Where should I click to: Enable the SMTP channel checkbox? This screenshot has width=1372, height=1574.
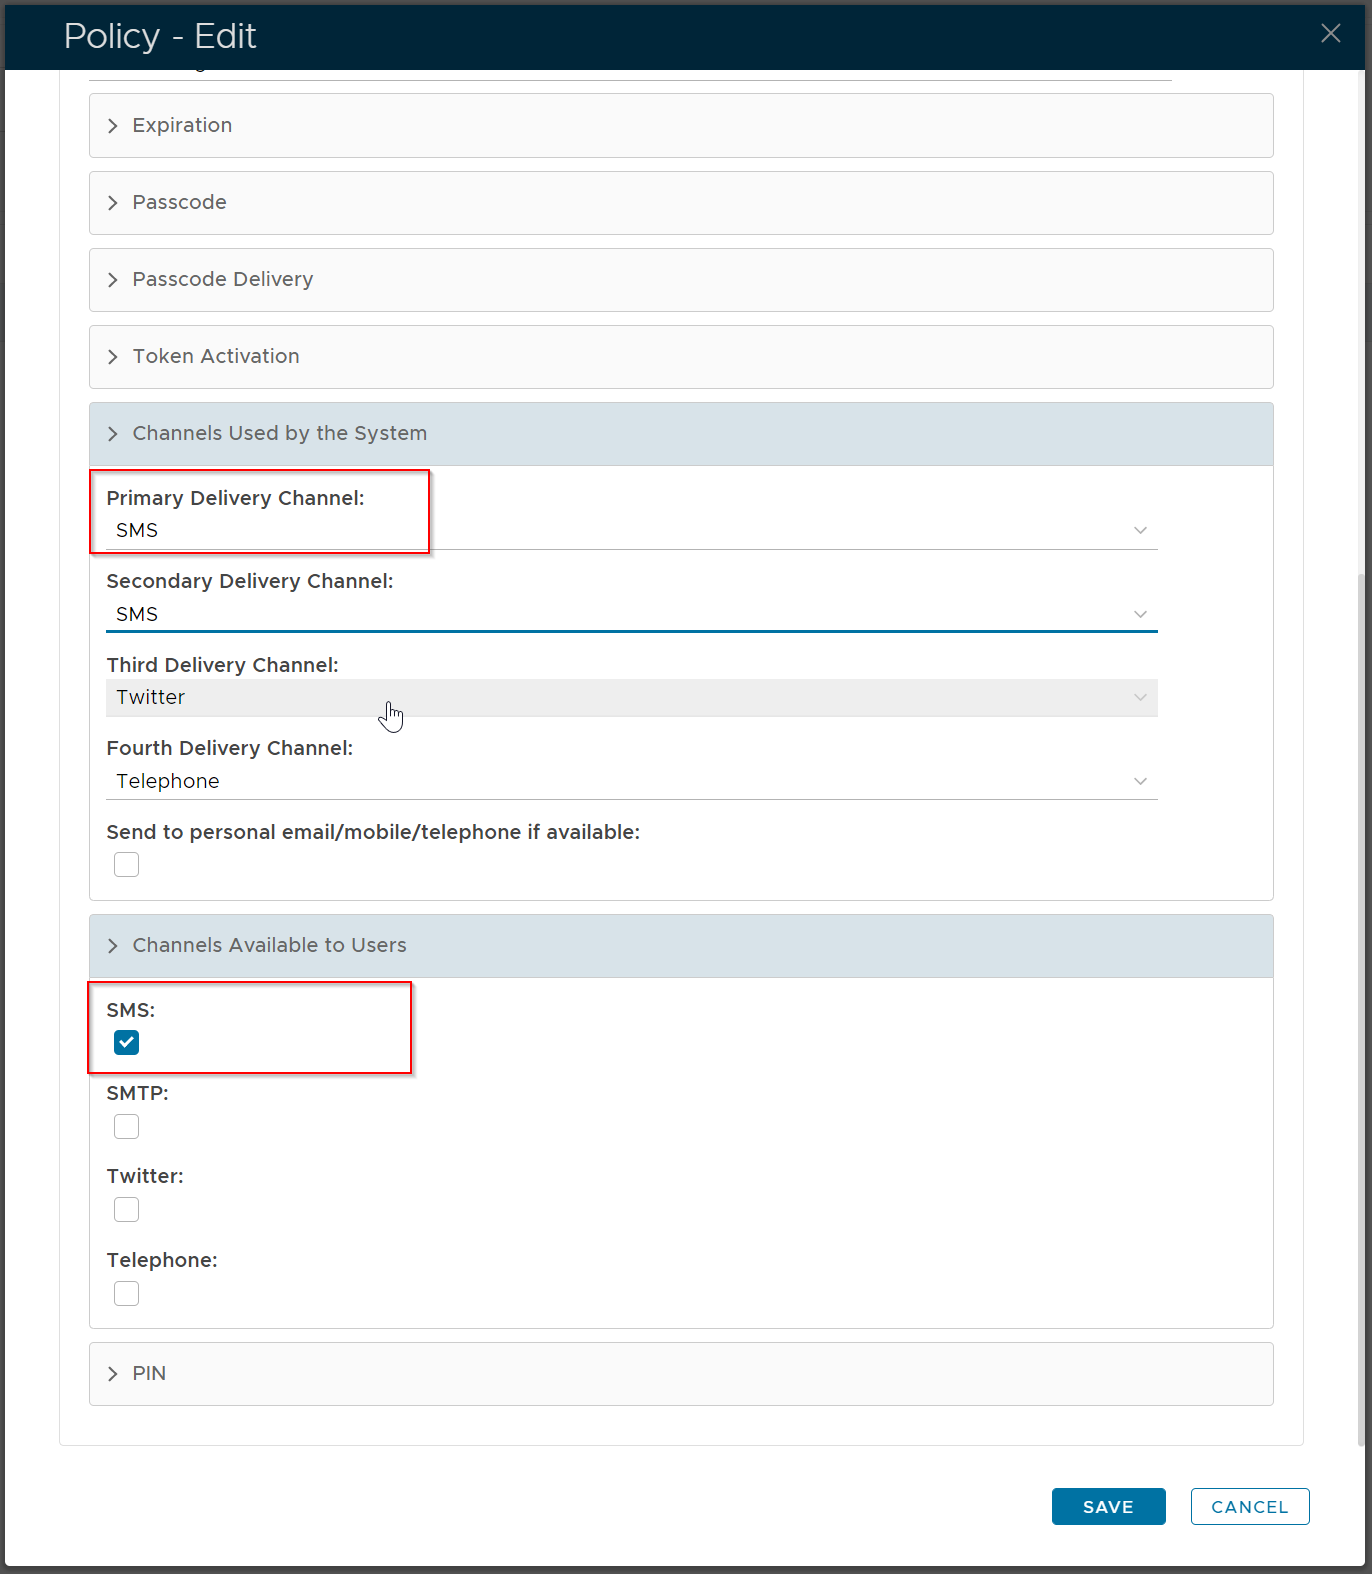[127, 1127]
